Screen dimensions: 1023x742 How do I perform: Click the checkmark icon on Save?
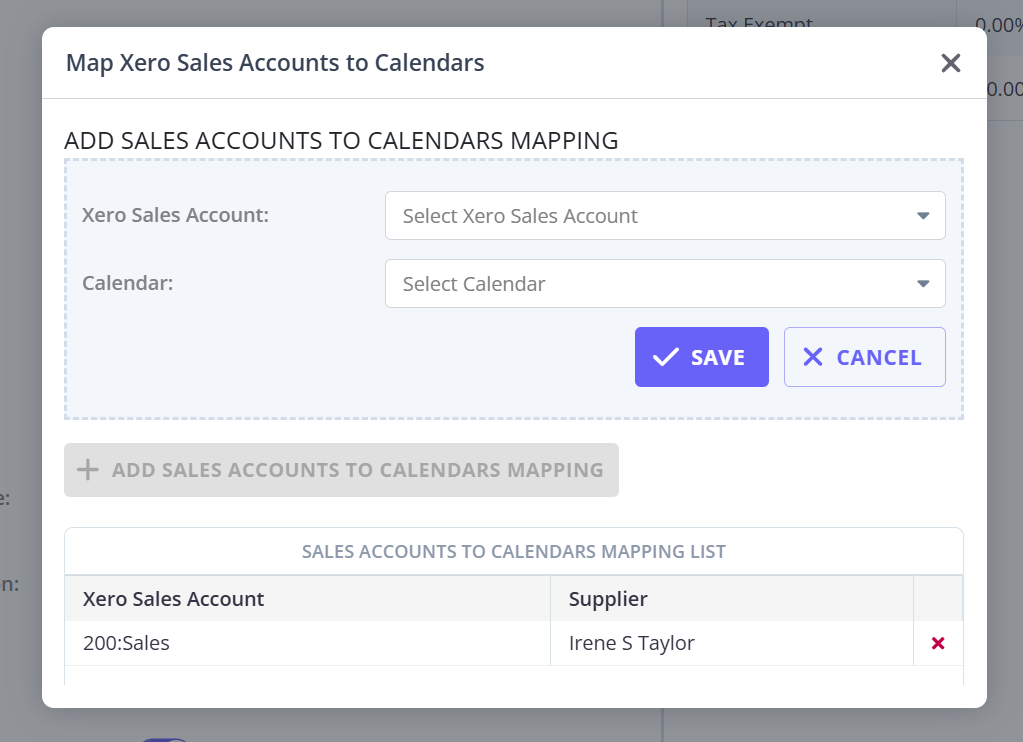click(665, 357)
